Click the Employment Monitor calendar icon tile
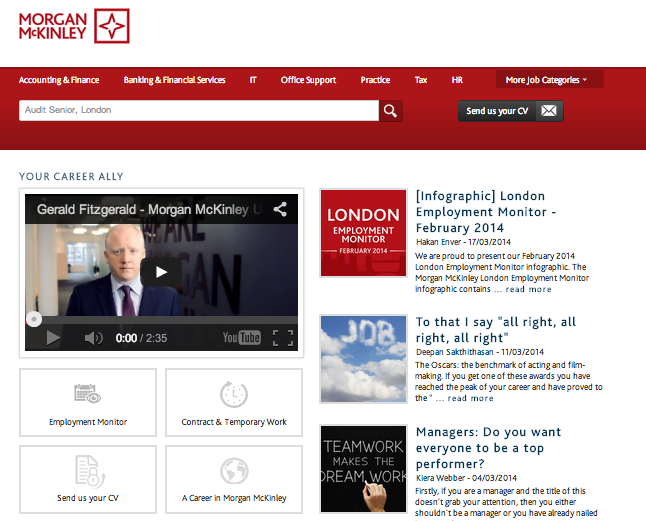646x521 pixels. 88,402
